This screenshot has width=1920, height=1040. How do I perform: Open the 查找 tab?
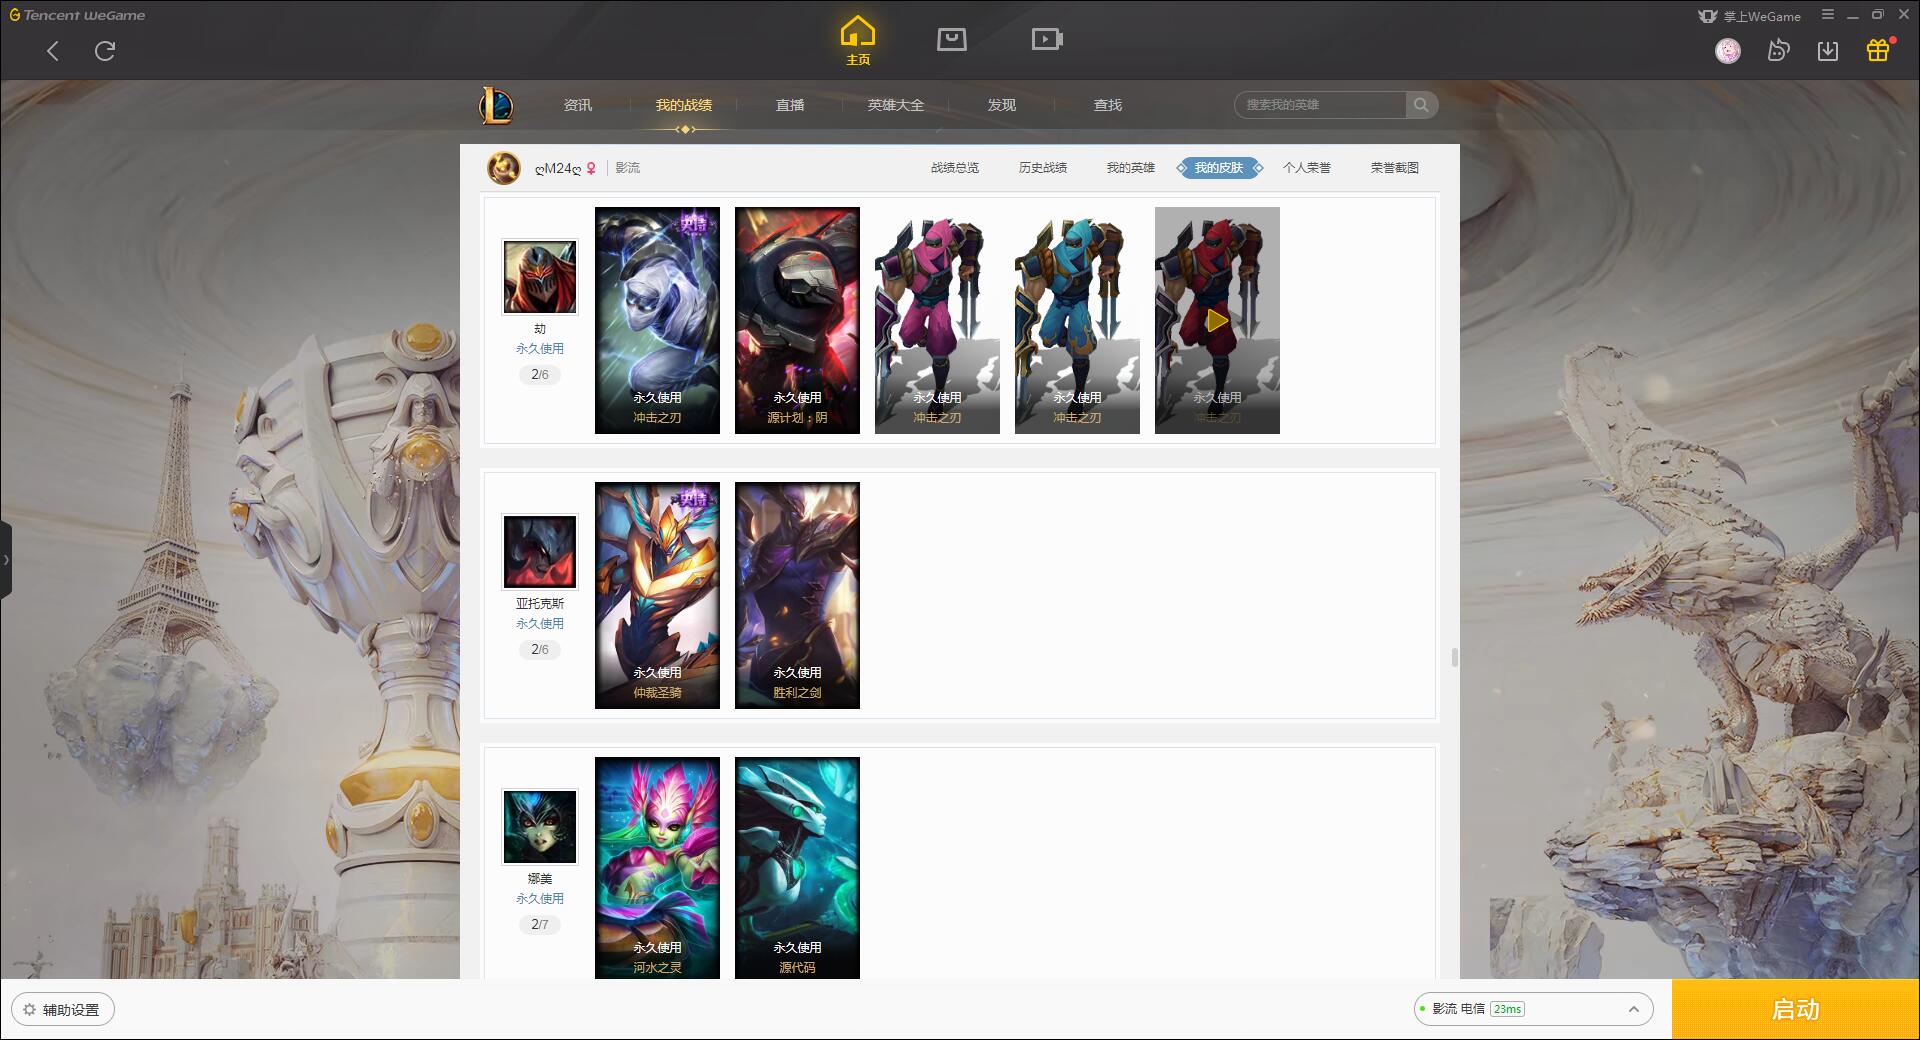(x=1108, y=105)
